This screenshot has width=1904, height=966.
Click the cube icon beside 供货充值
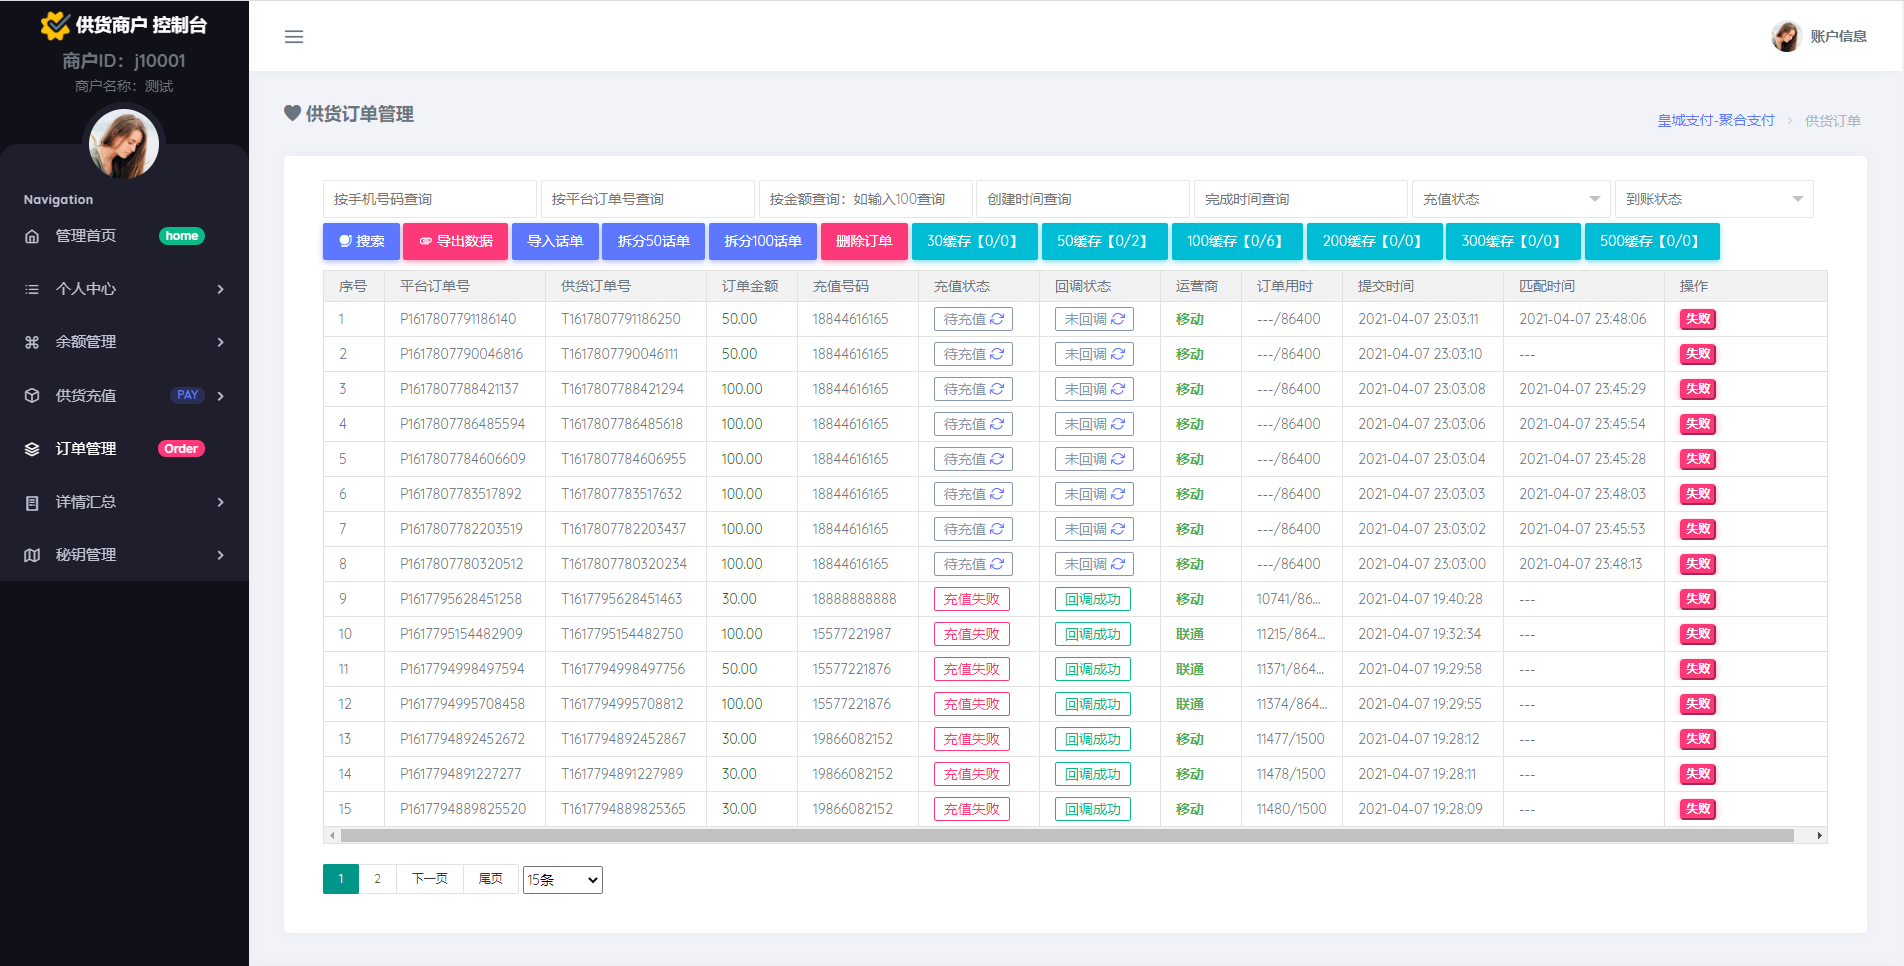[x=32, y=396]
